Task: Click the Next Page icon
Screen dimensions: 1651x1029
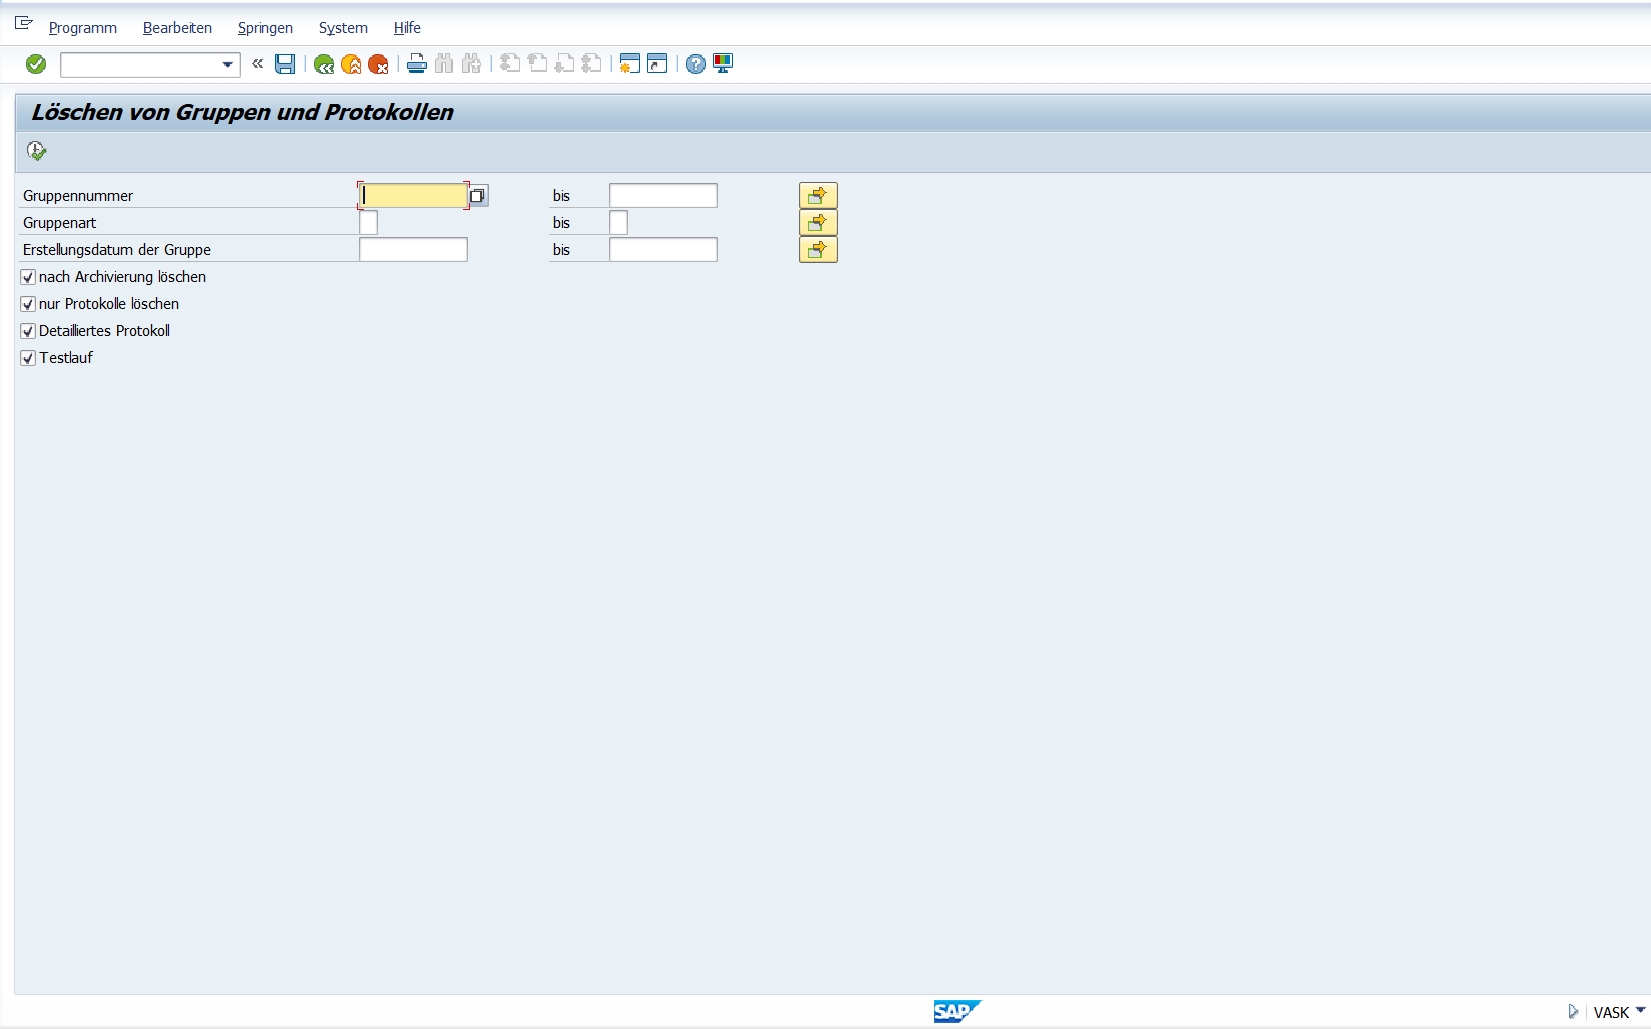Action: coord(564,64)
